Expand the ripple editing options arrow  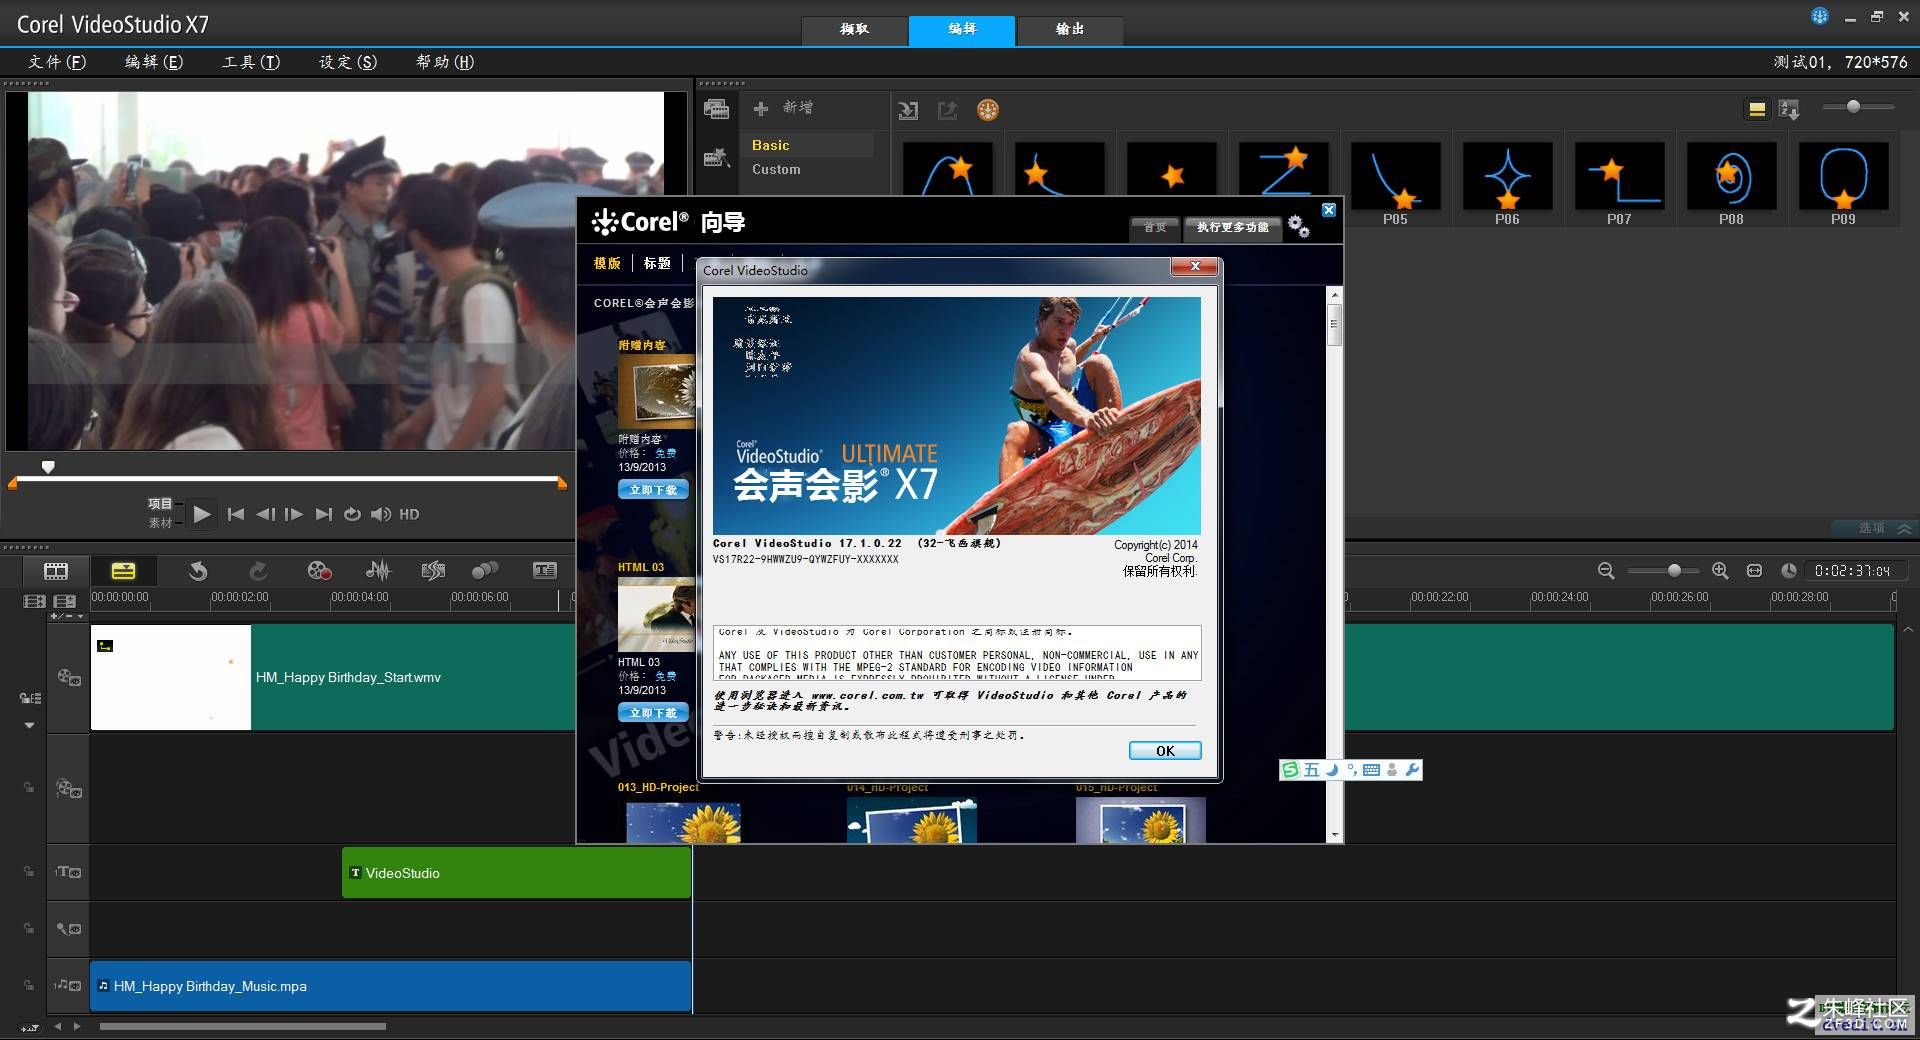click(x=29, y=725)
